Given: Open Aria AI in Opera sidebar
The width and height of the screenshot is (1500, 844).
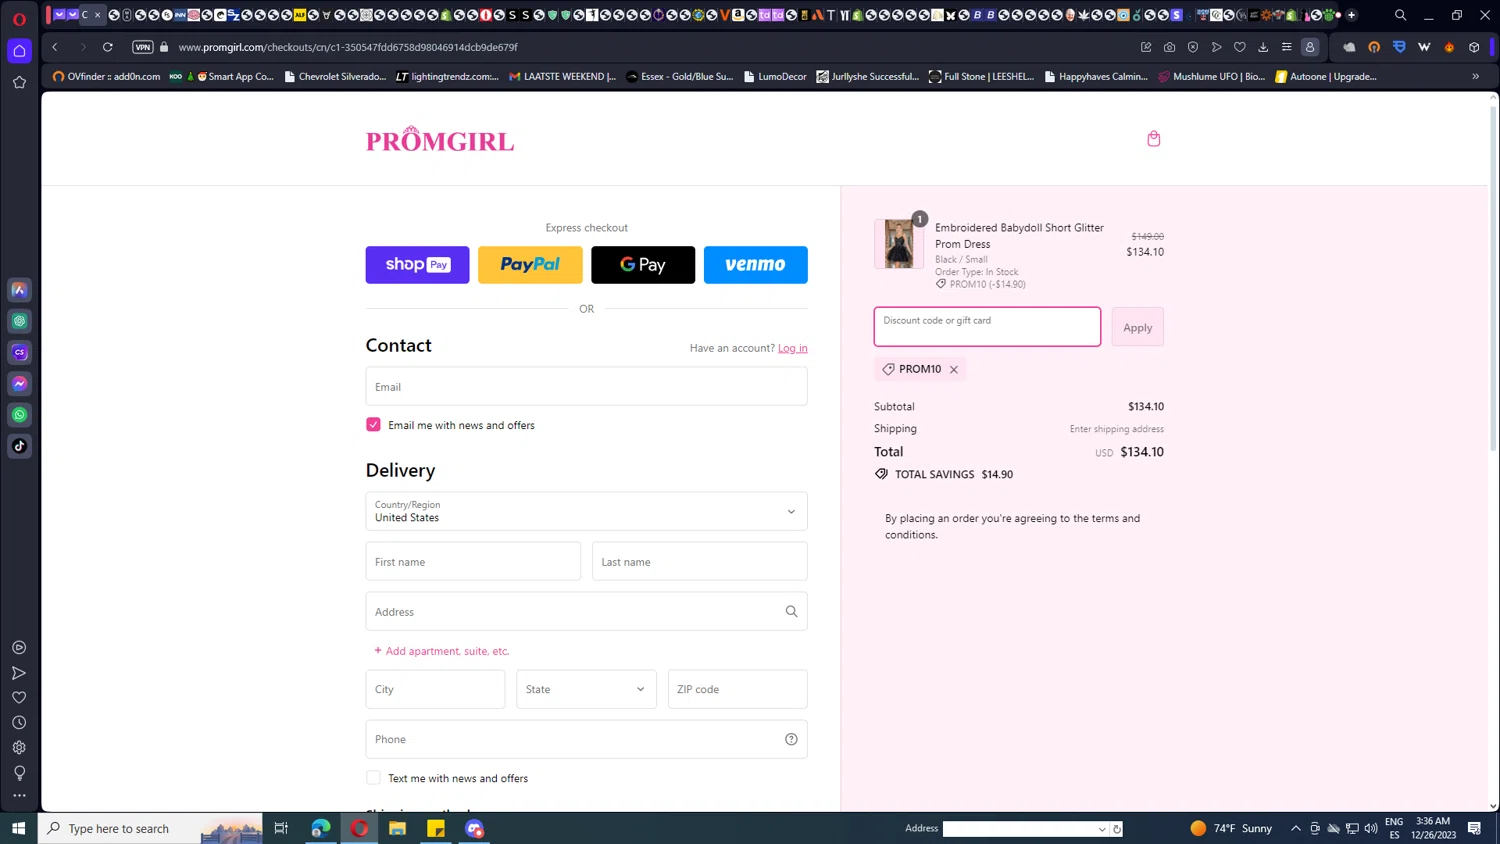Looking at the screenshot, I should coord(19,290).
